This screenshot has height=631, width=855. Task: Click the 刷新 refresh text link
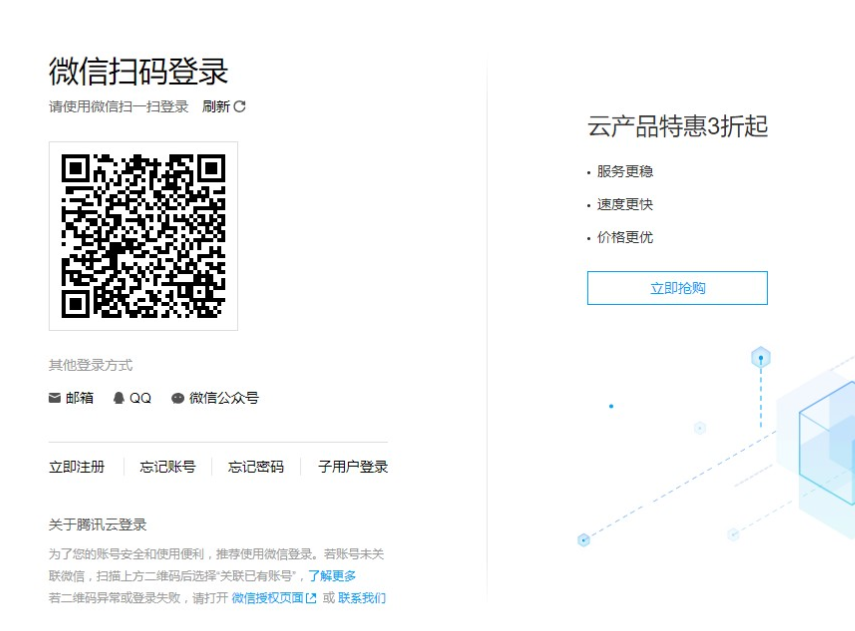[x=216, y=106]
